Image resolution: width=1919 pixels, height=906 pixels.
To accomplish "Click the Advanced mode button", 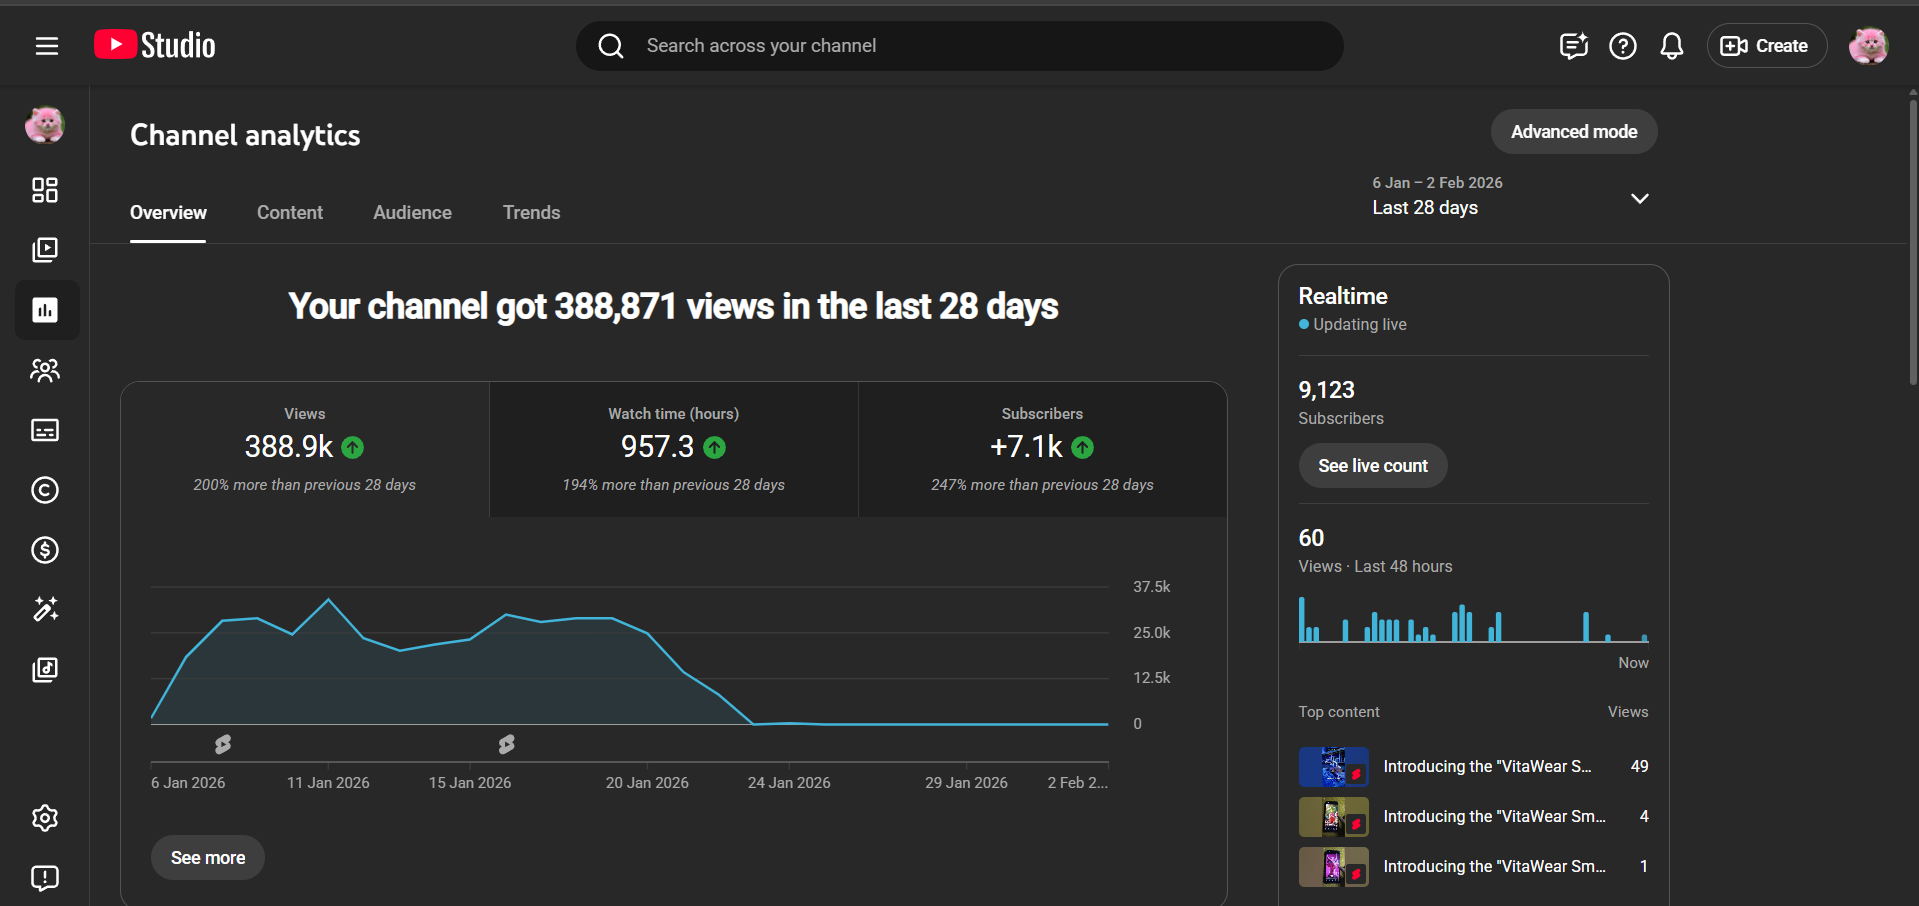I will click(1573, 132).
